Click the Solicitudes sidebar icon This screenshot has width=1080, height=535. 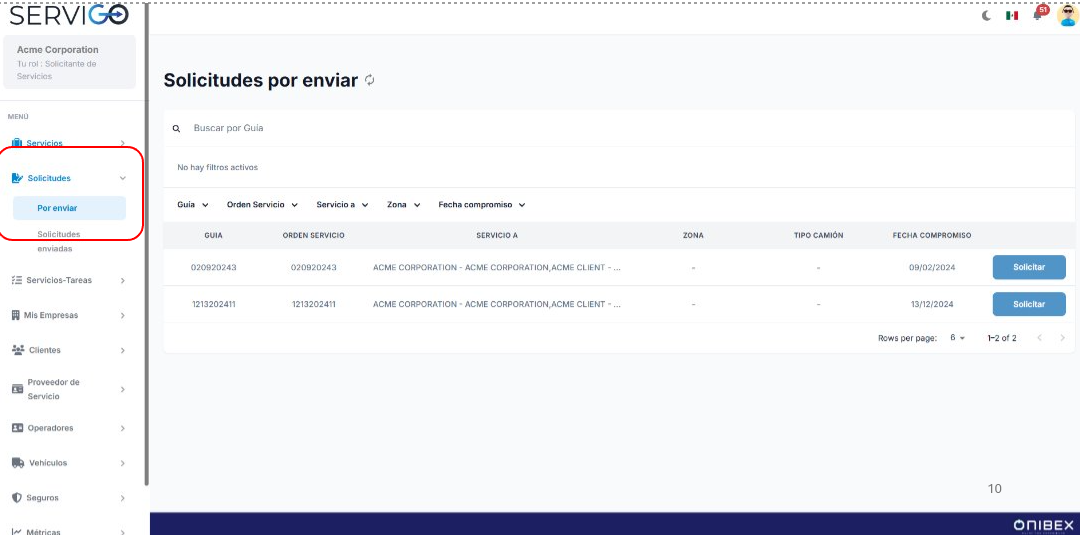click(17, 178)
